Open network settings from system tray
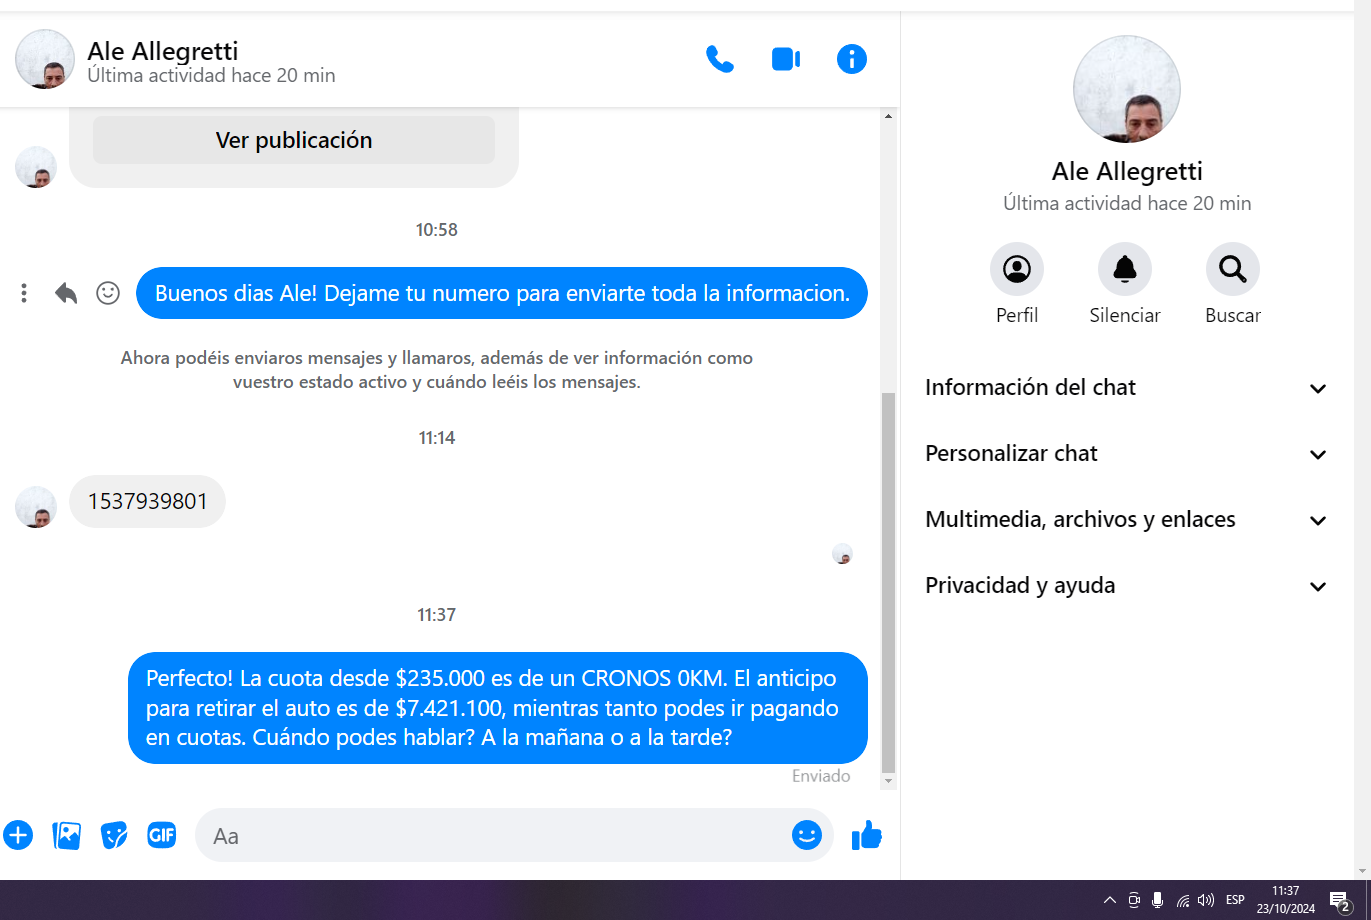The height and width of the screenshot is (920, 1371). pyautogui.click(x=1183, y=900)
